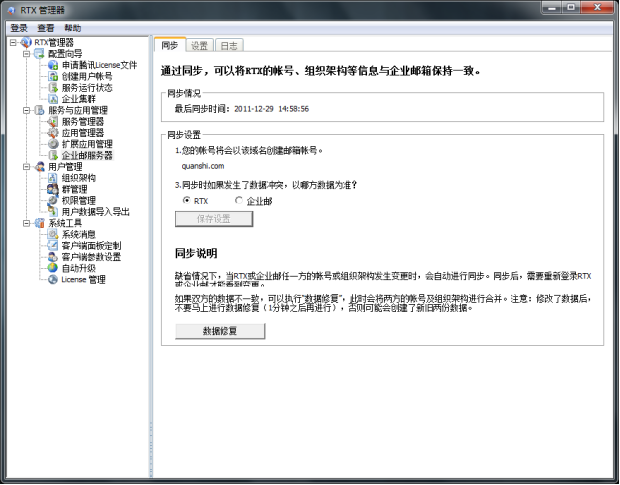Open the 企业集群 tree node icon
Image resolution: width=620 pixels, height=485 pixels.
53,99
